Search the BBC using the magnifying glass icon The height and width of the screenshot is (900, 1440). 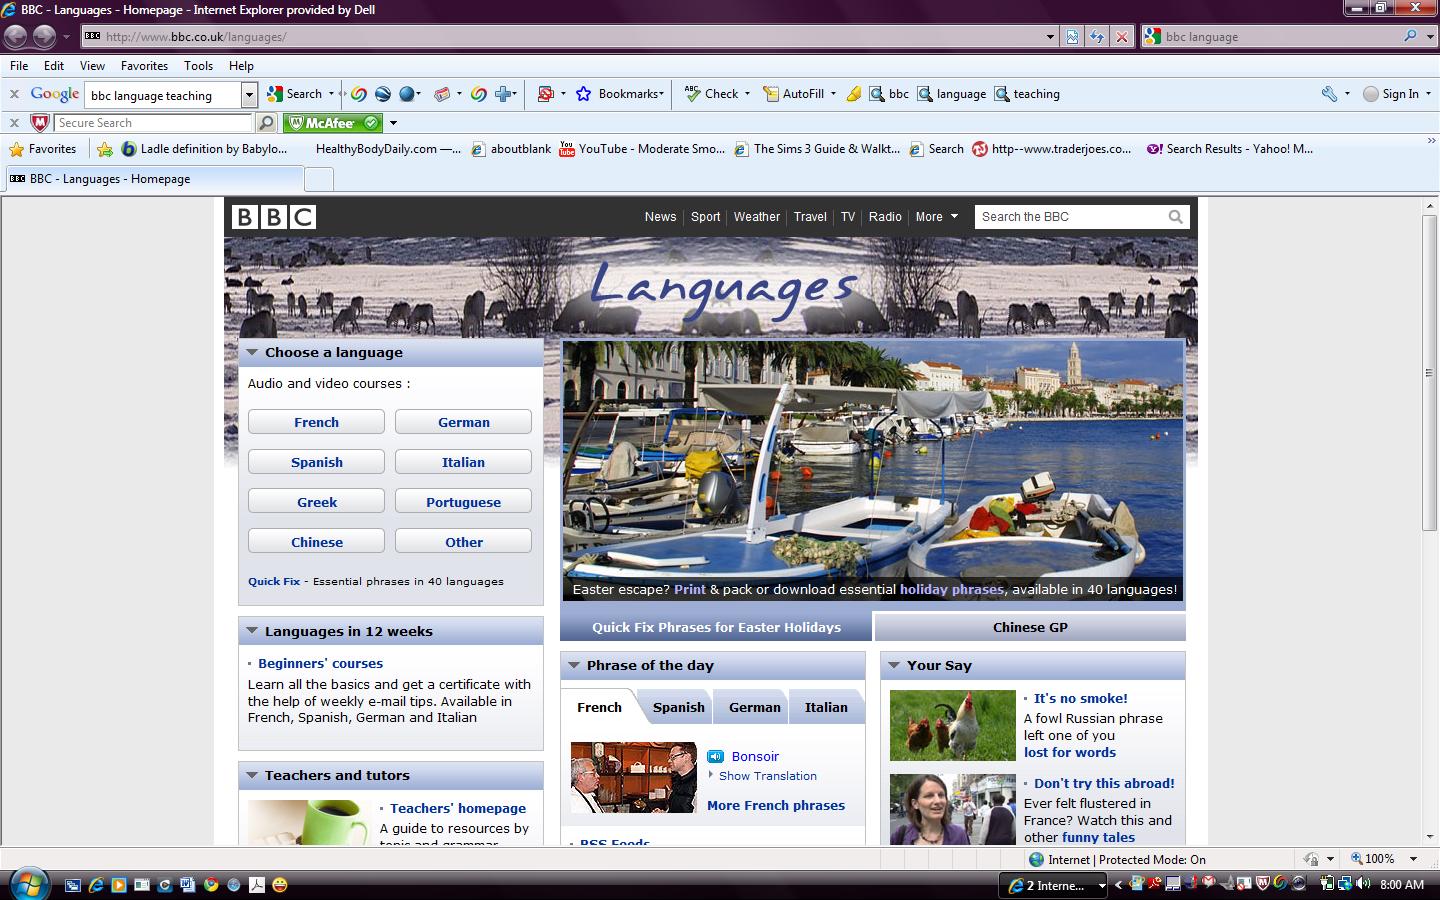[x=1174, y=216]
